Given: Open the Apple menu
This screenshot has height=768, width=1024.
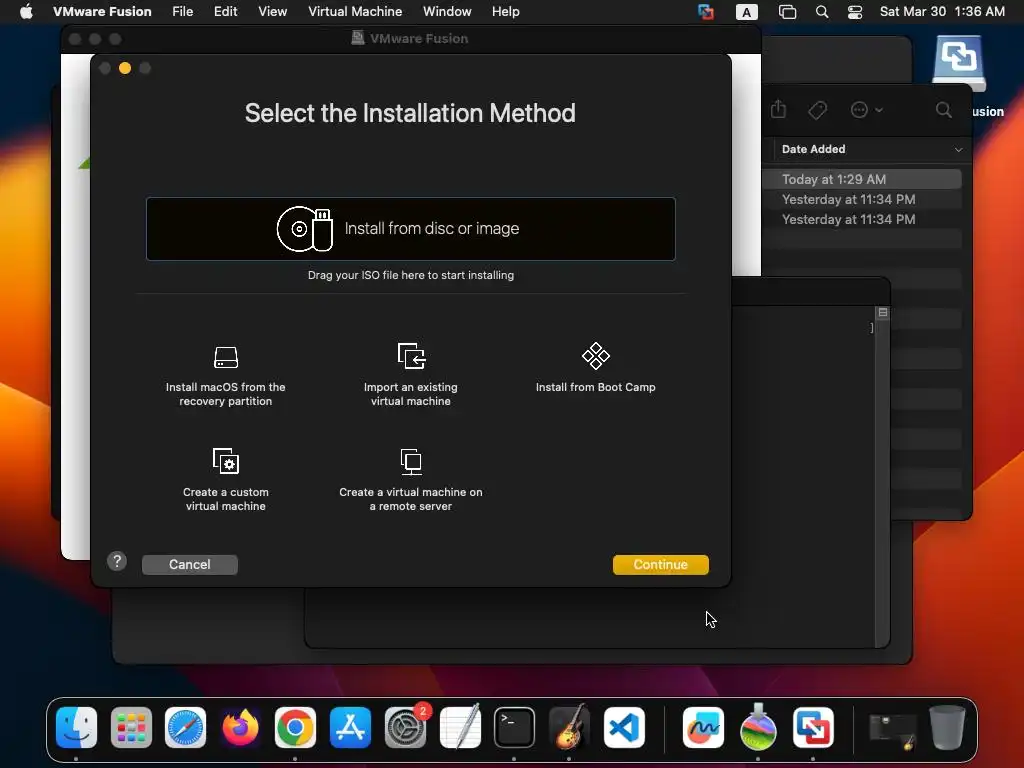Looking at the screenshot, I should (26, 11).
